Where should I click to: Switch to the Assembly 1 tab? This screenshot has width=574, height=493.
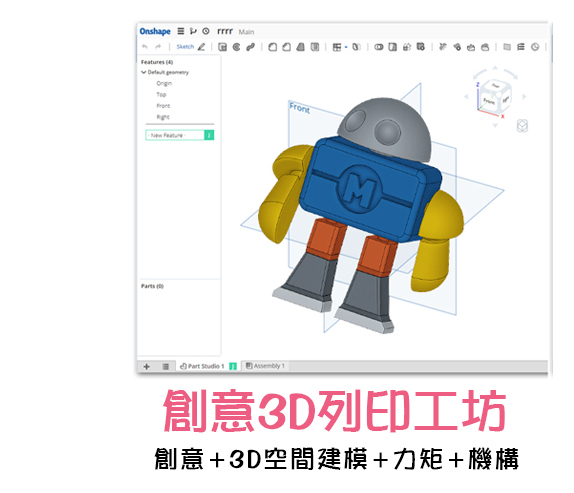pyautogui.click(x=265, y=366)
